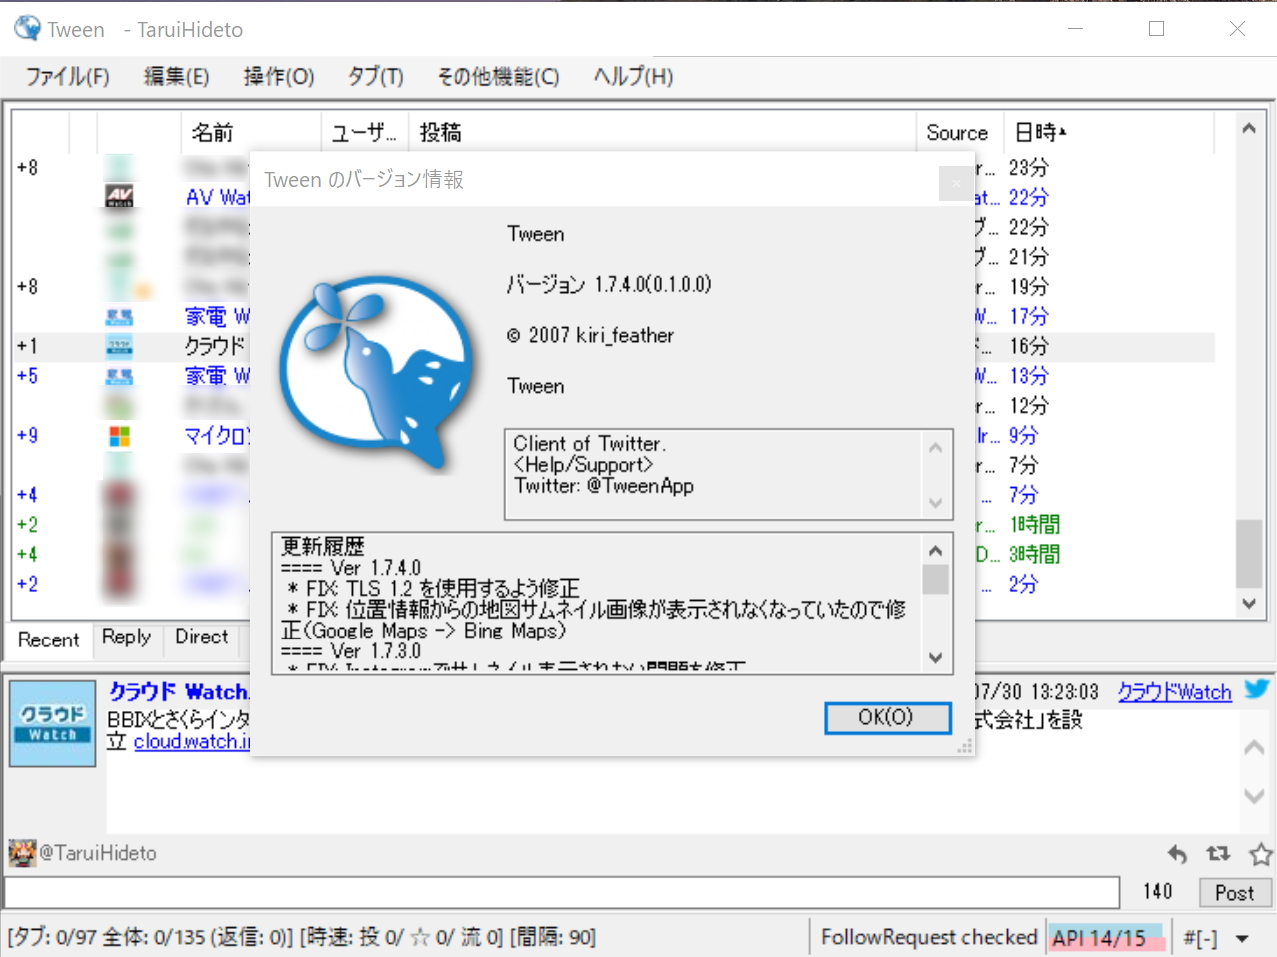Click the reply arrow icon
This screenshot has height=957, width=1277.
click(x=1178, y=854)
